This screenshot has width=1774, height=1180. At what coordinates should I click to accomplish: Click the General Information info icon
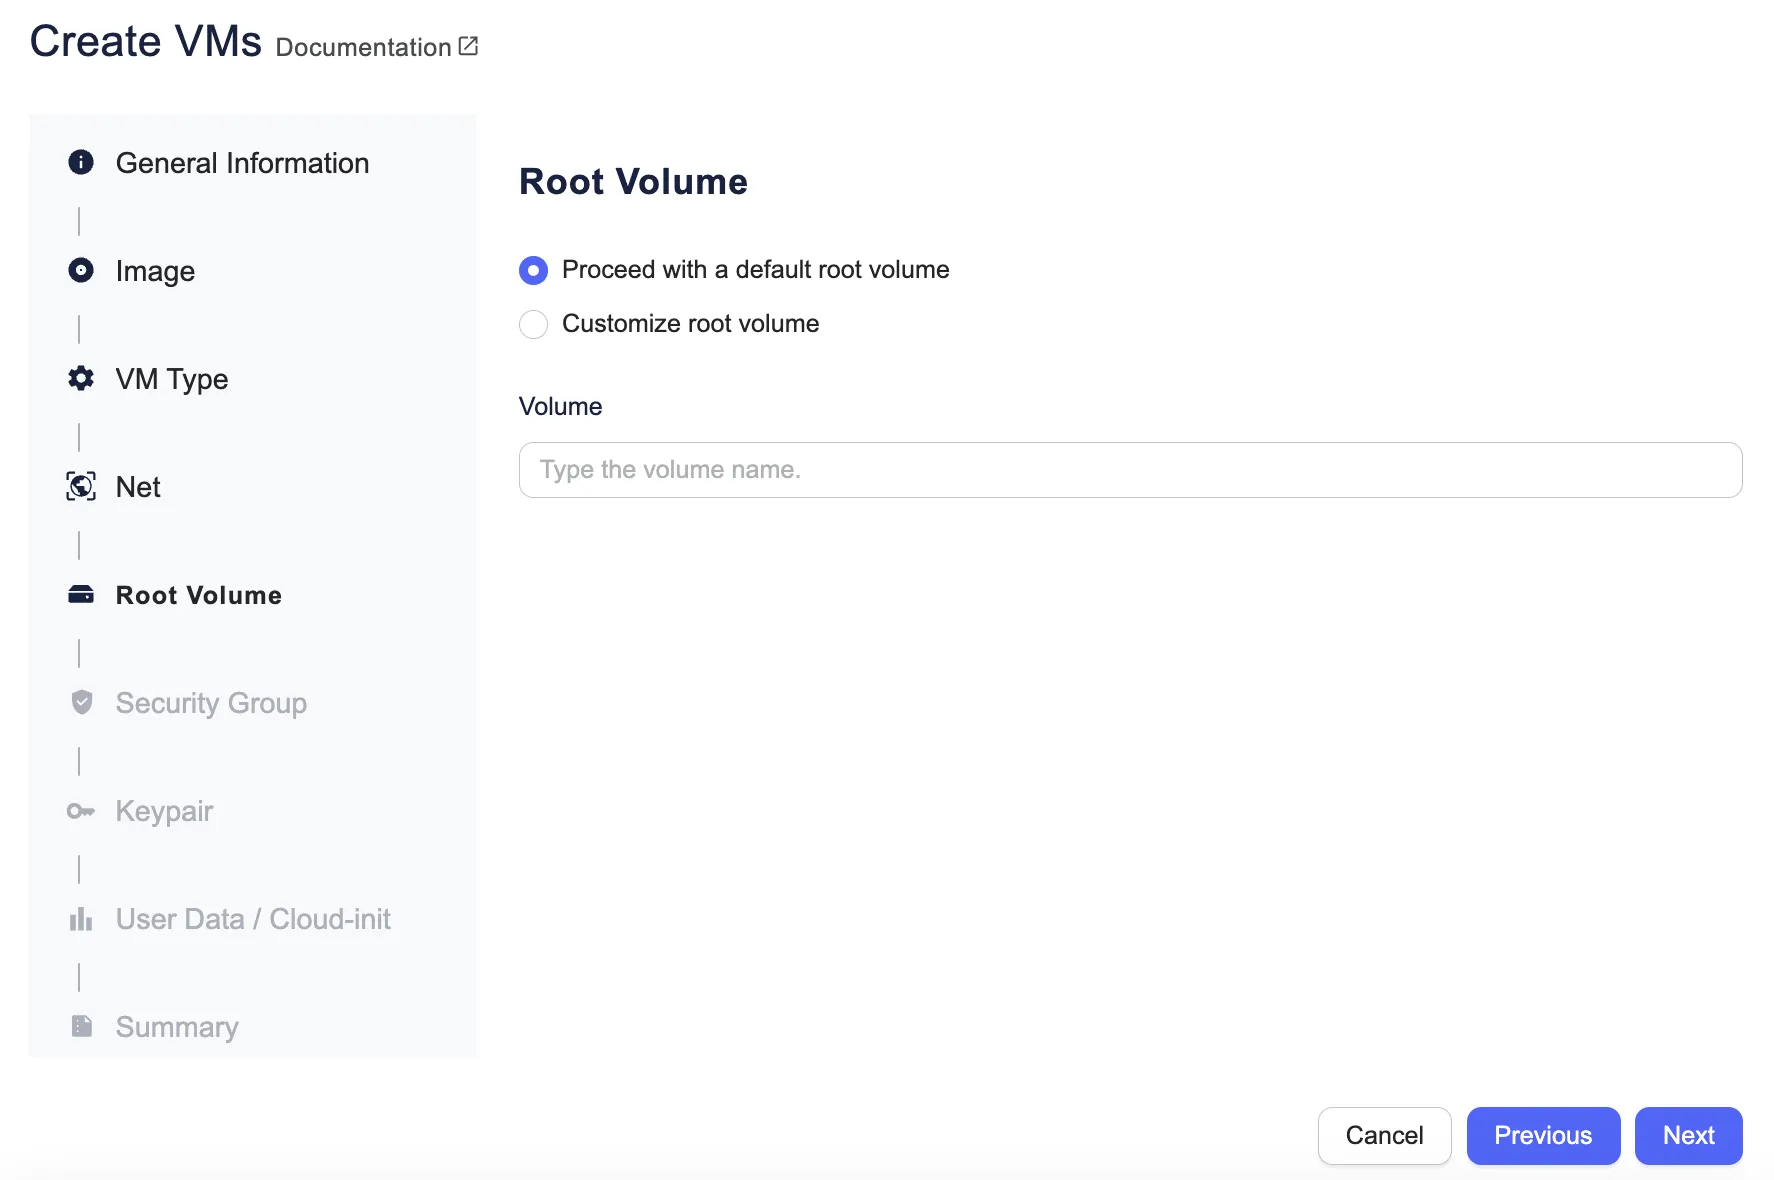(x=81, y=162)
